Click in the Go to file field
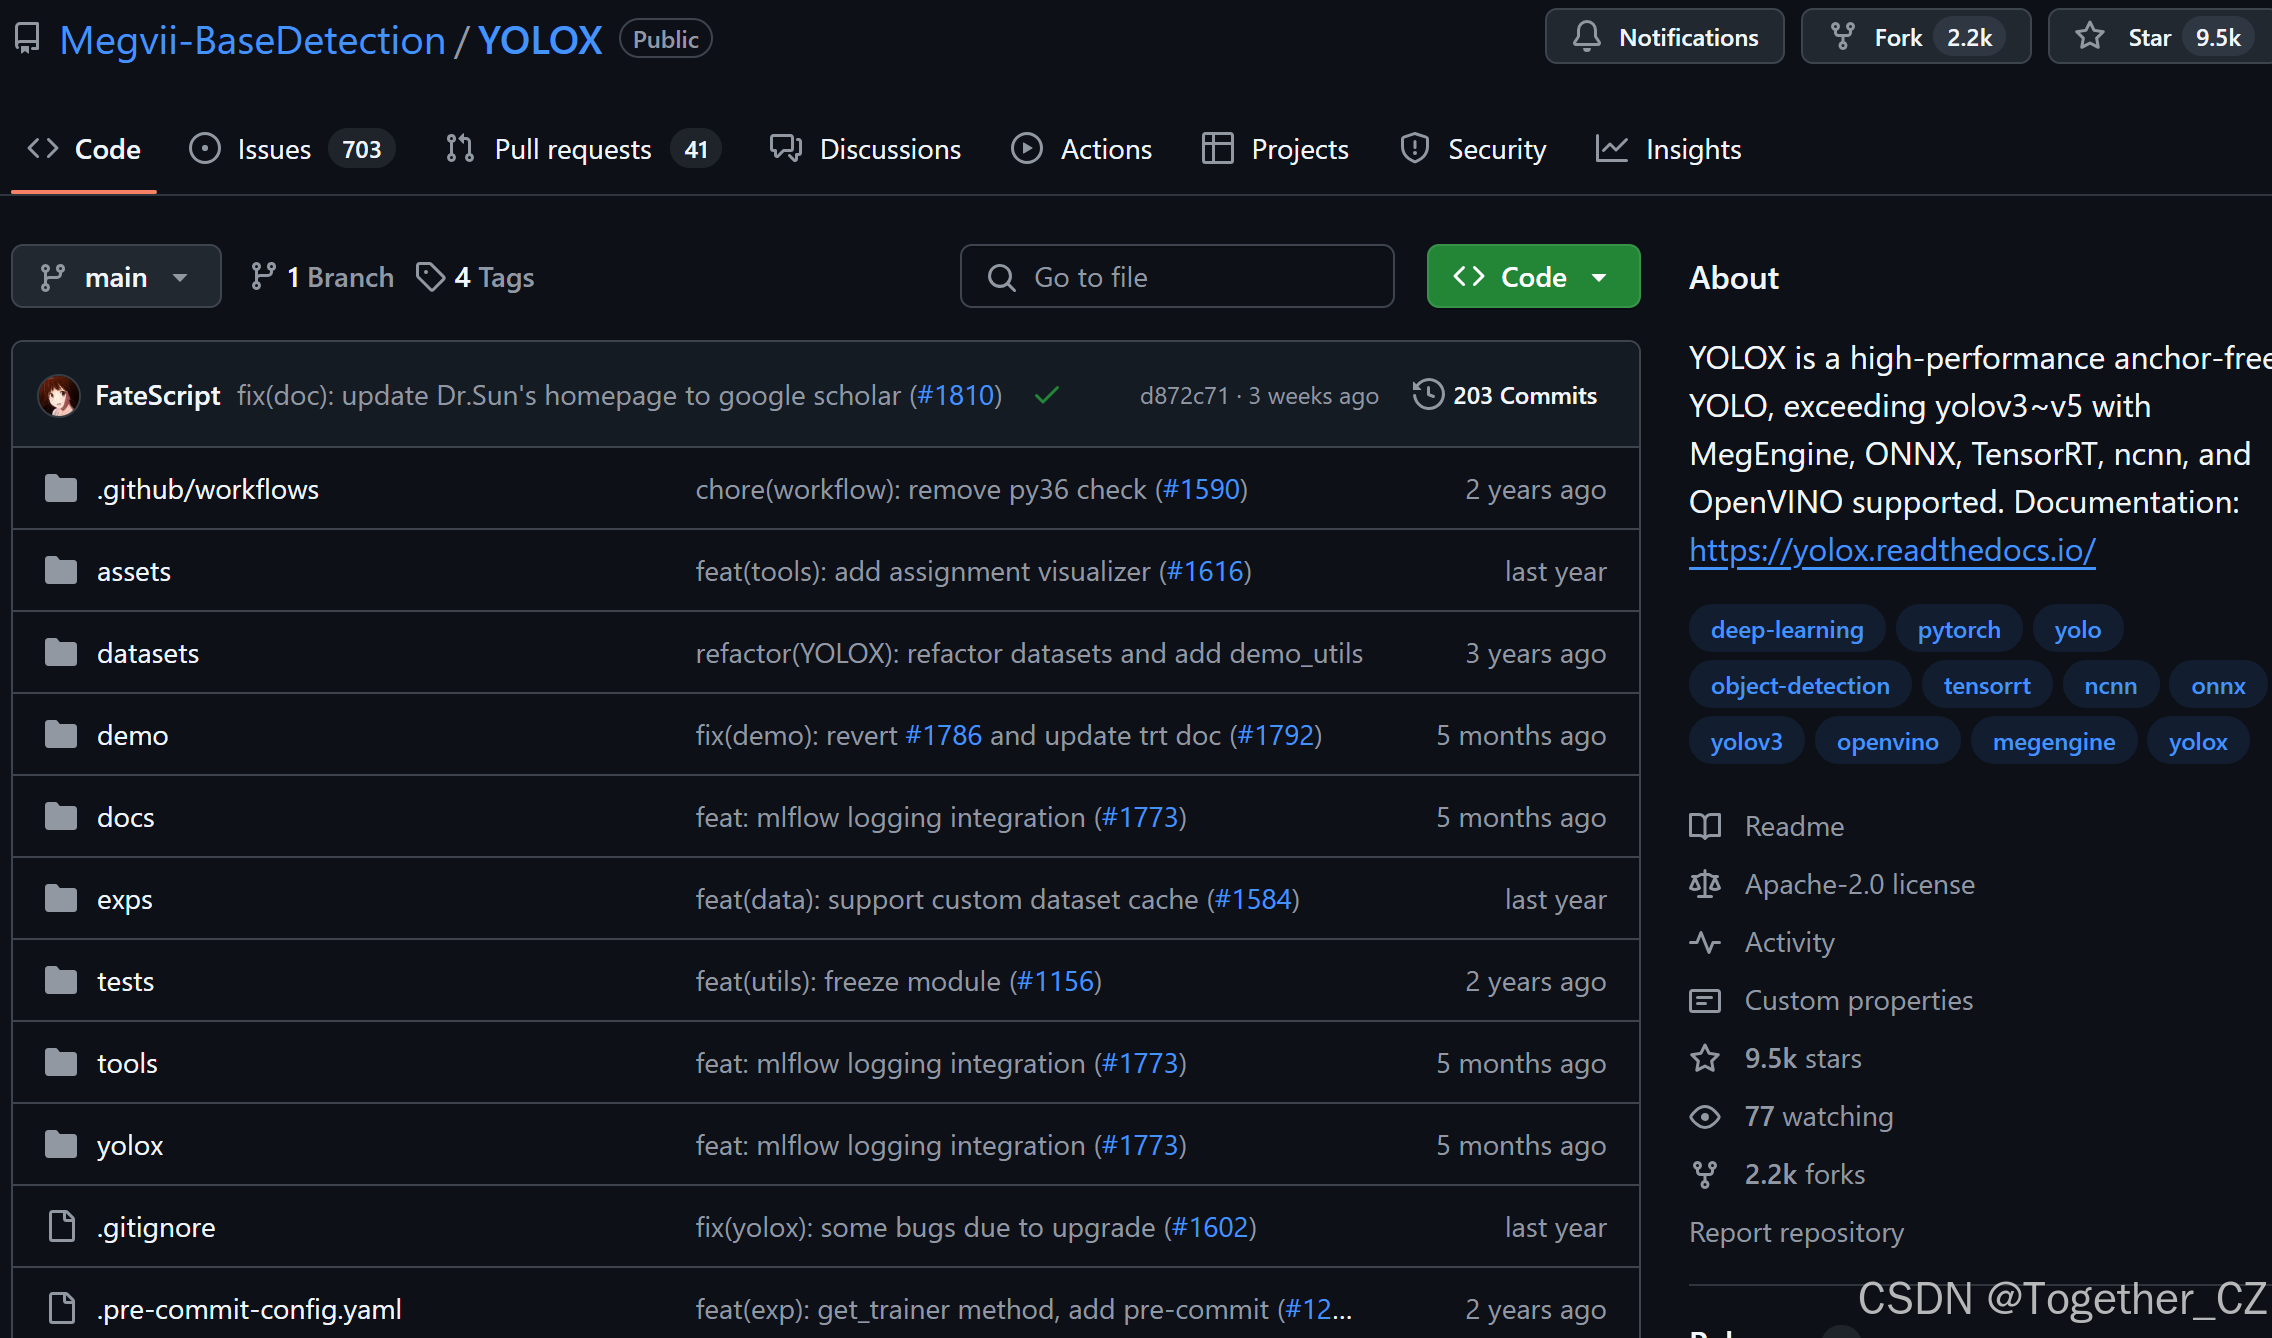Viewport: 2272px width, 1338px height. point(1177,277)
